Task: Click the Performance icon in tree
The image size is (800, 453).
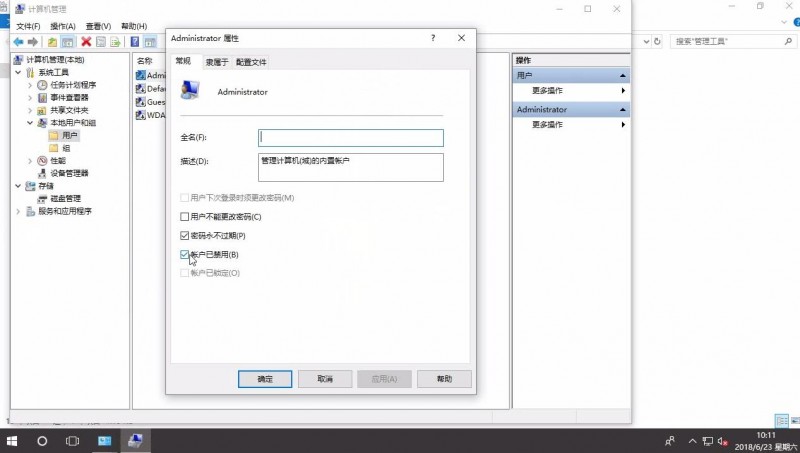Action: [x=42, y=161]
